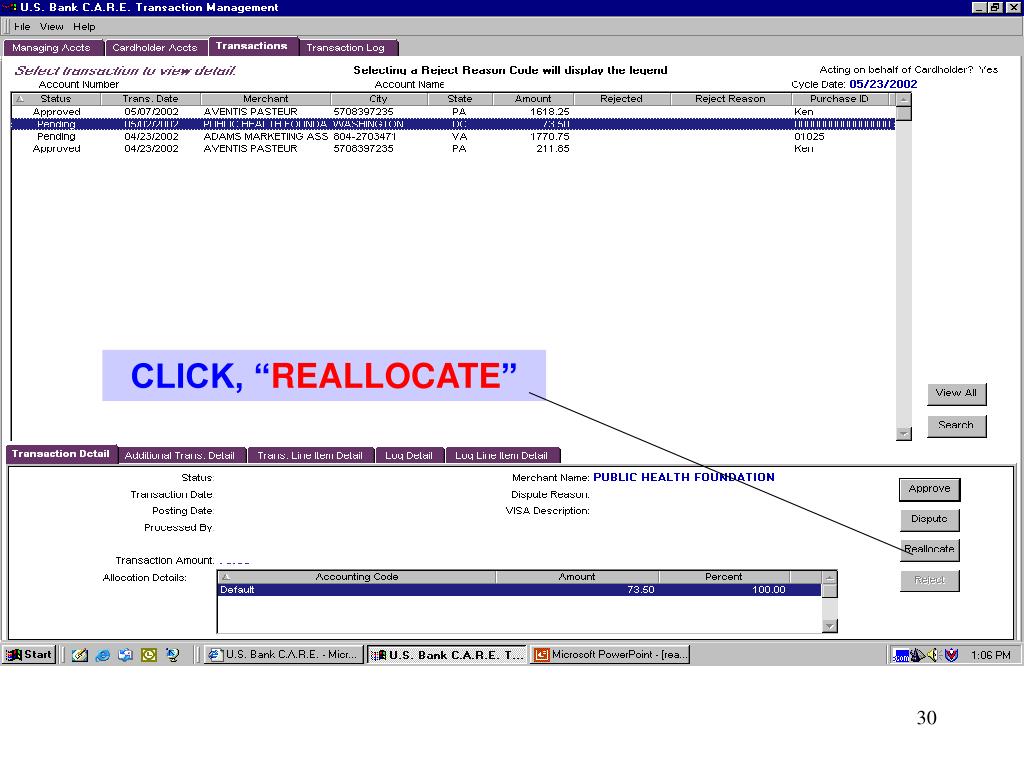The width and height of the screenshot is (1024, 768).
Task: Open the View menu
Action: 52,27
